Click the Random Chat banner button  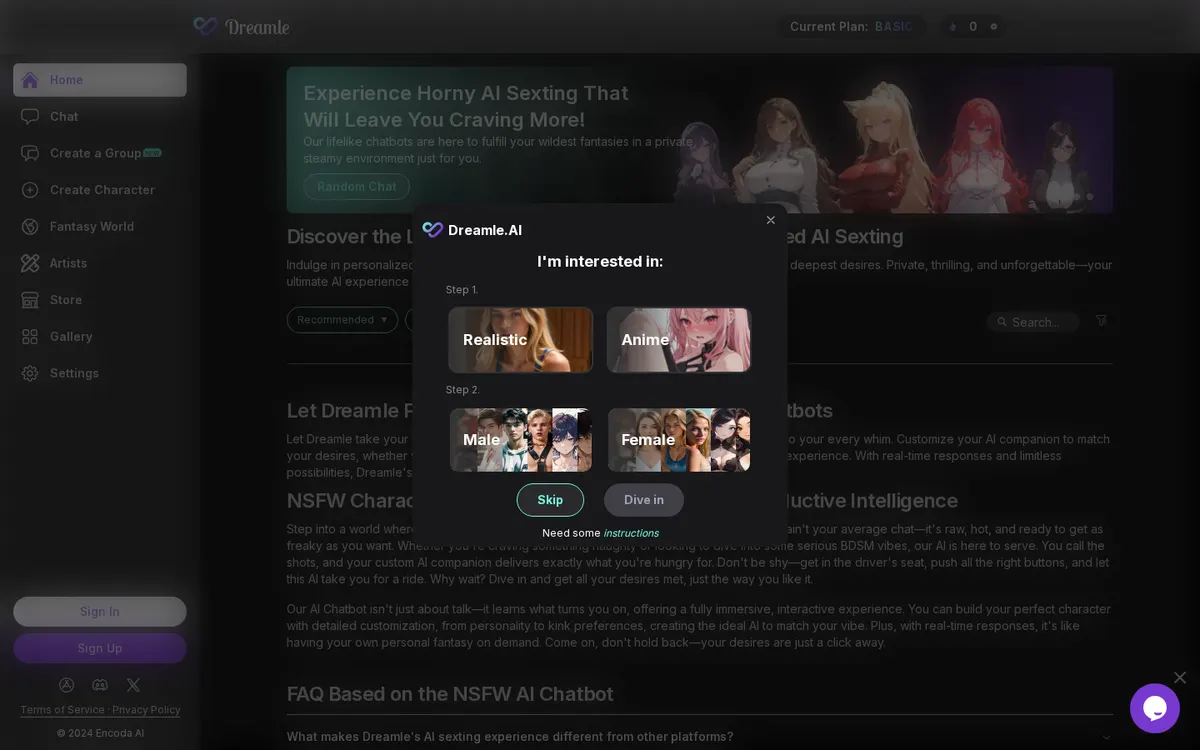357,187
